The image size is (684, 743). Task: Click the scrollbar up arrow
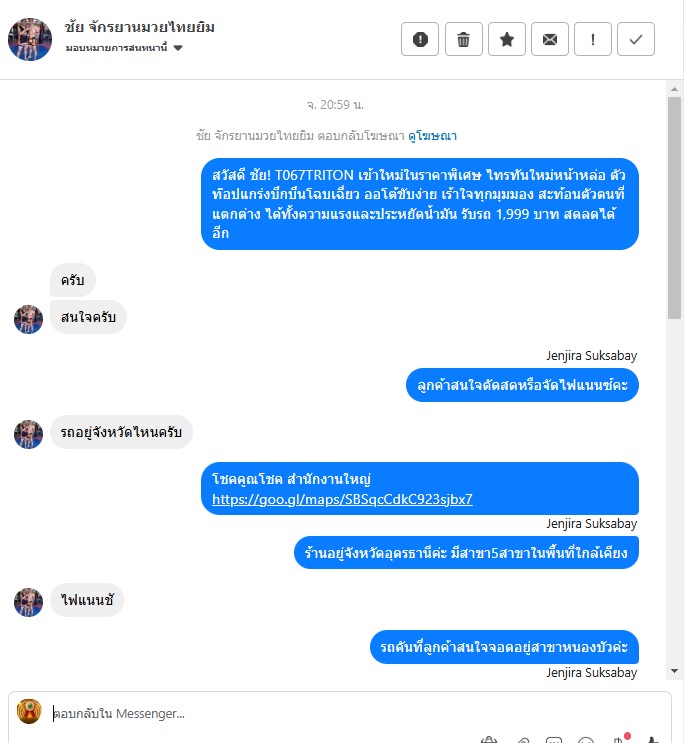pyautogui.click(x=675, y=89)
